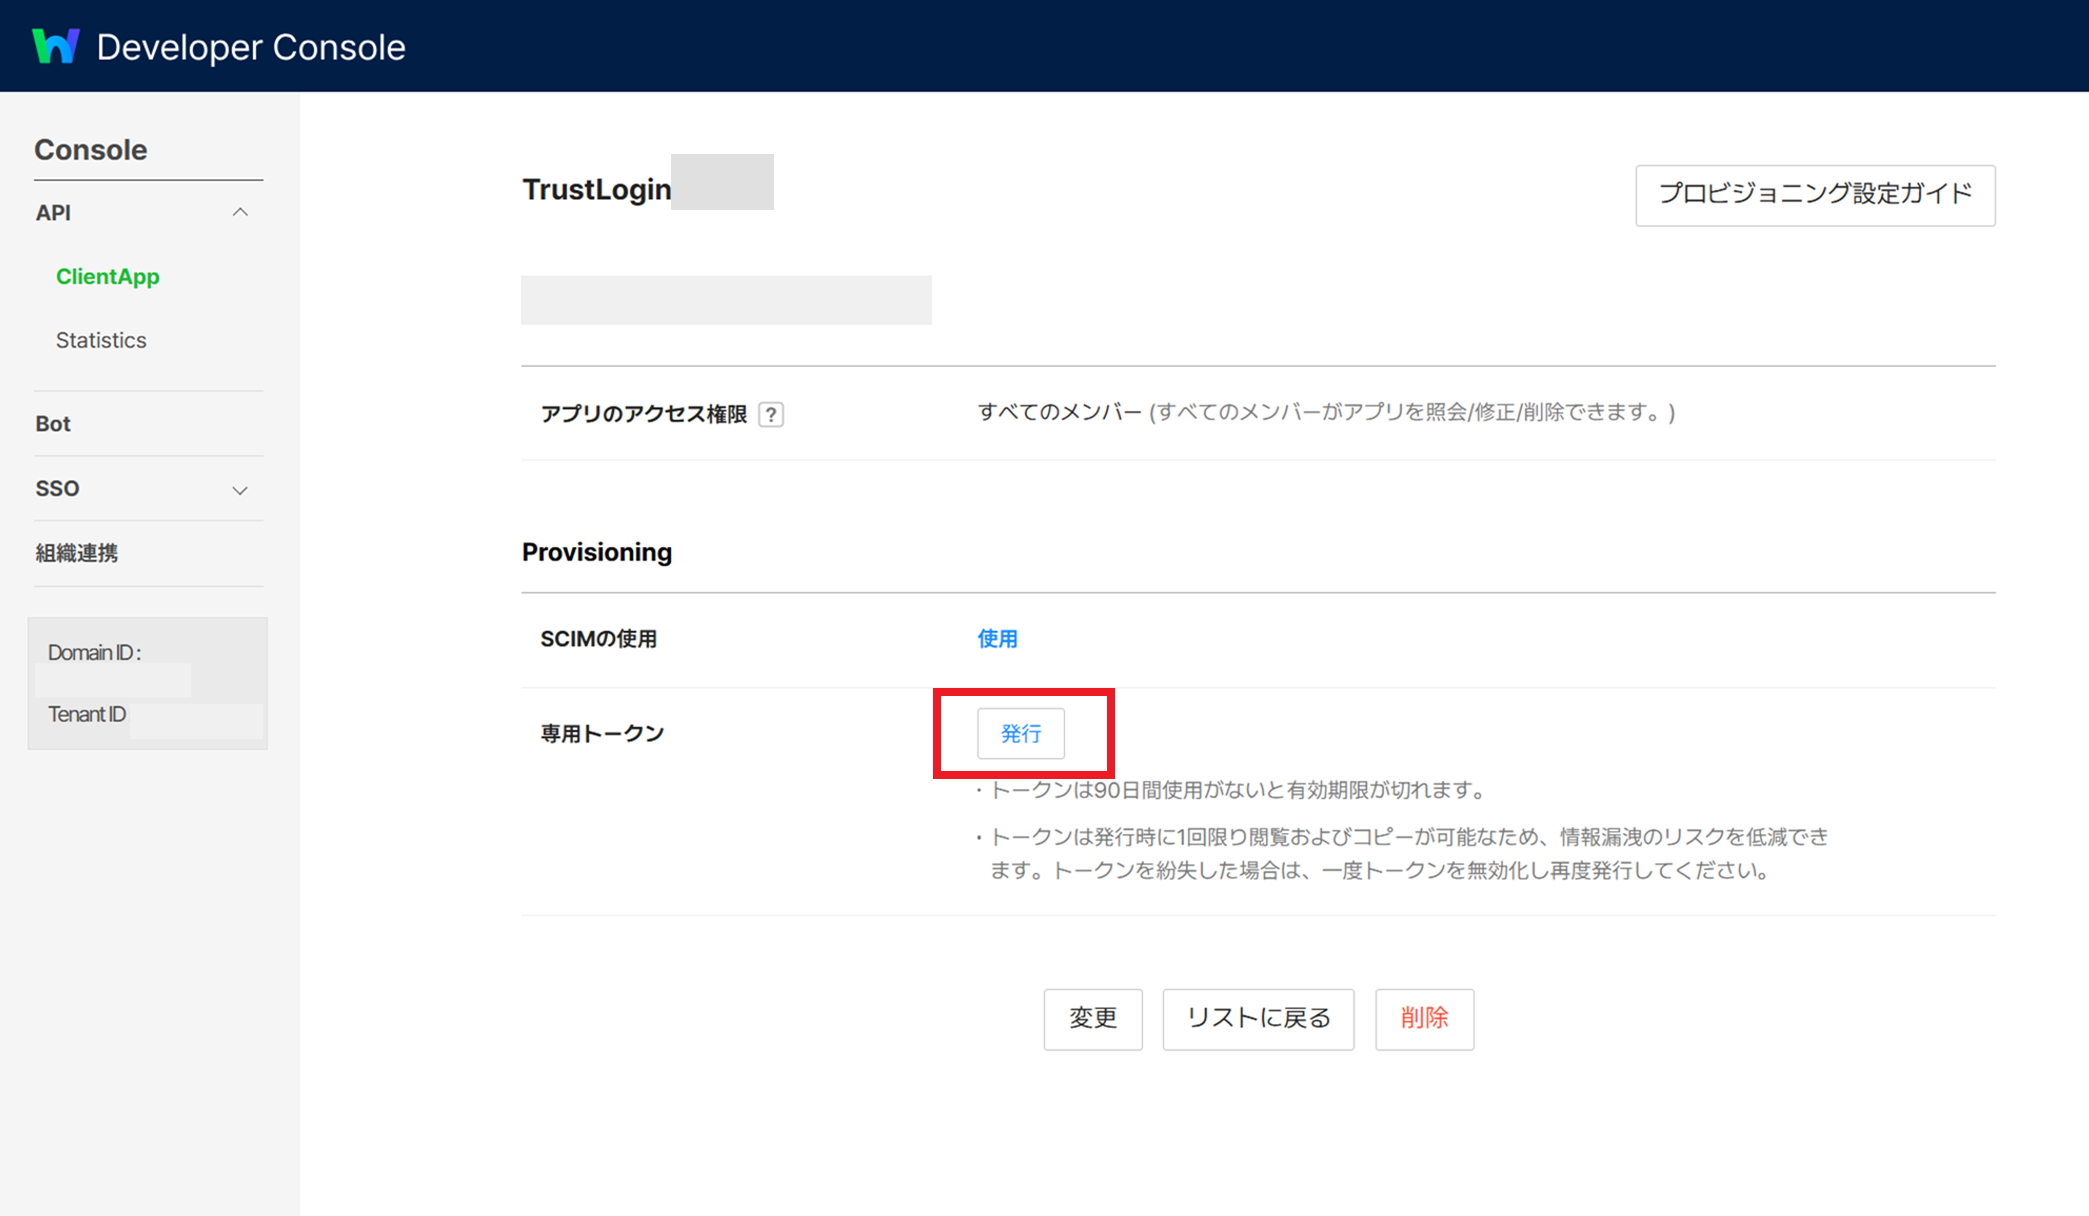The image size is (2089, 1216).
Task: Return to list with リストに戻る
Action: pyautogui.click(x=1258, y=1019)
